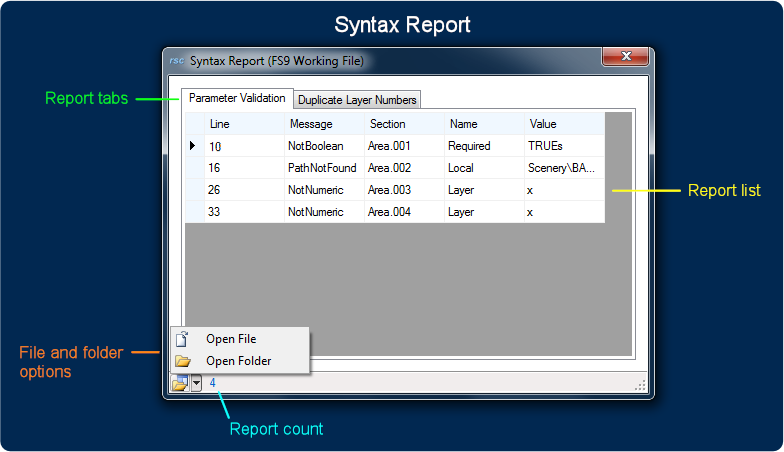Select the PathNotFound message cell
Viewport: 784px width, 452px height.
pos(324,168)
